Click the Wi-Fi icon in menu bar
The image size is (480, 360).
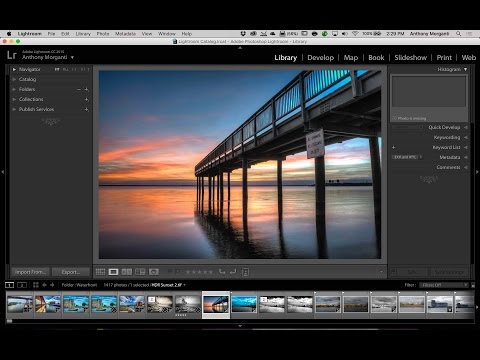click(x=355, y=34)
